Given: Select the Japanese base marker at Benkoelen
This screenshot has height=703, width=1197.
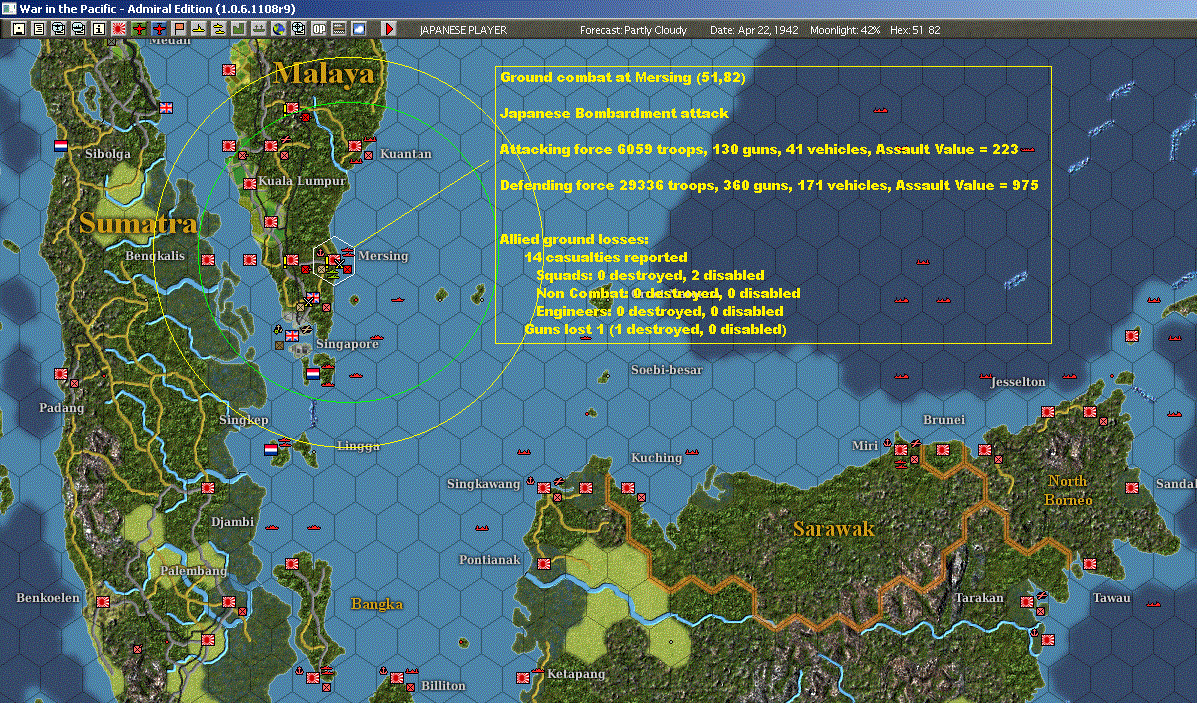Looking at the screenshot, I should (x=103, y=601).
